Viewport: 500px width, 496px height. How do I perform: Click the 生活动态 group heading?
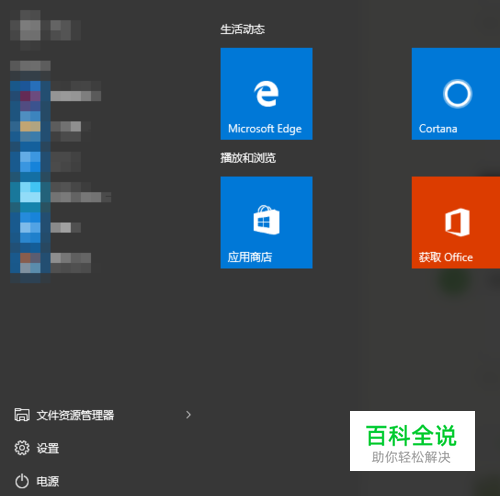pos(242,29)
